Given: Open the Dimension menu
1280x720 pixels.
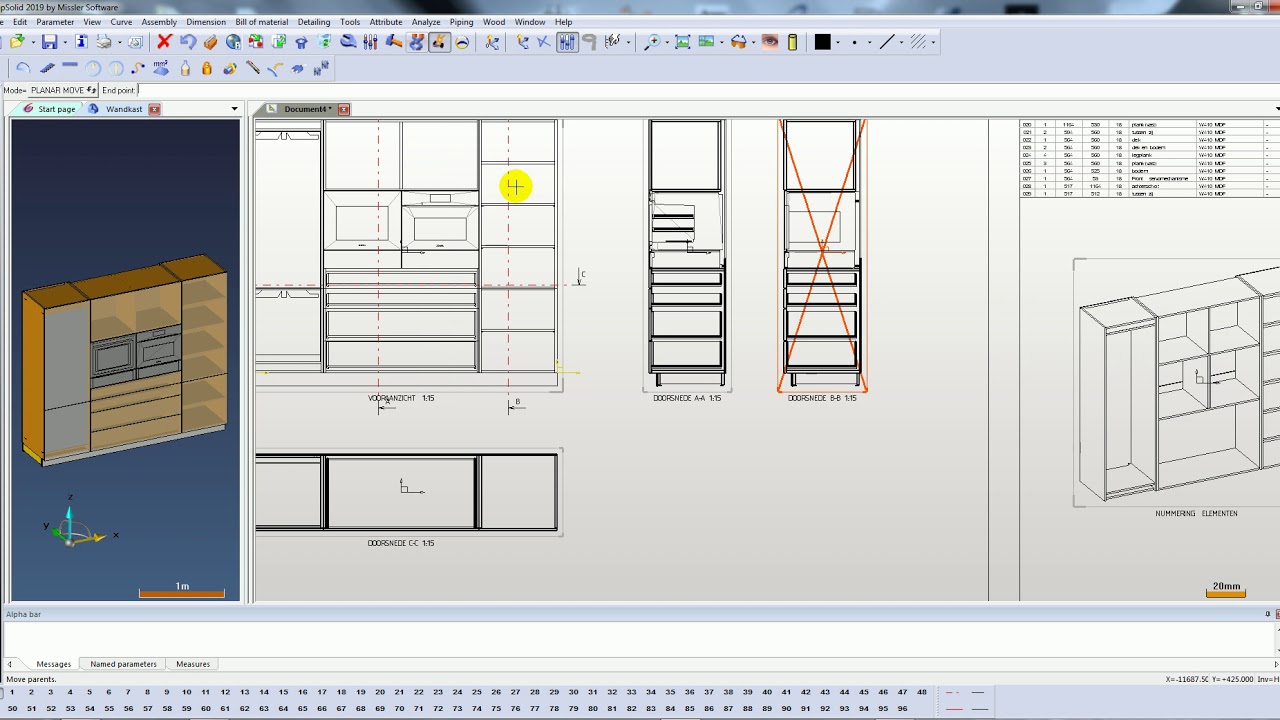Looking at the screenshot, I should tap(206, 22).
